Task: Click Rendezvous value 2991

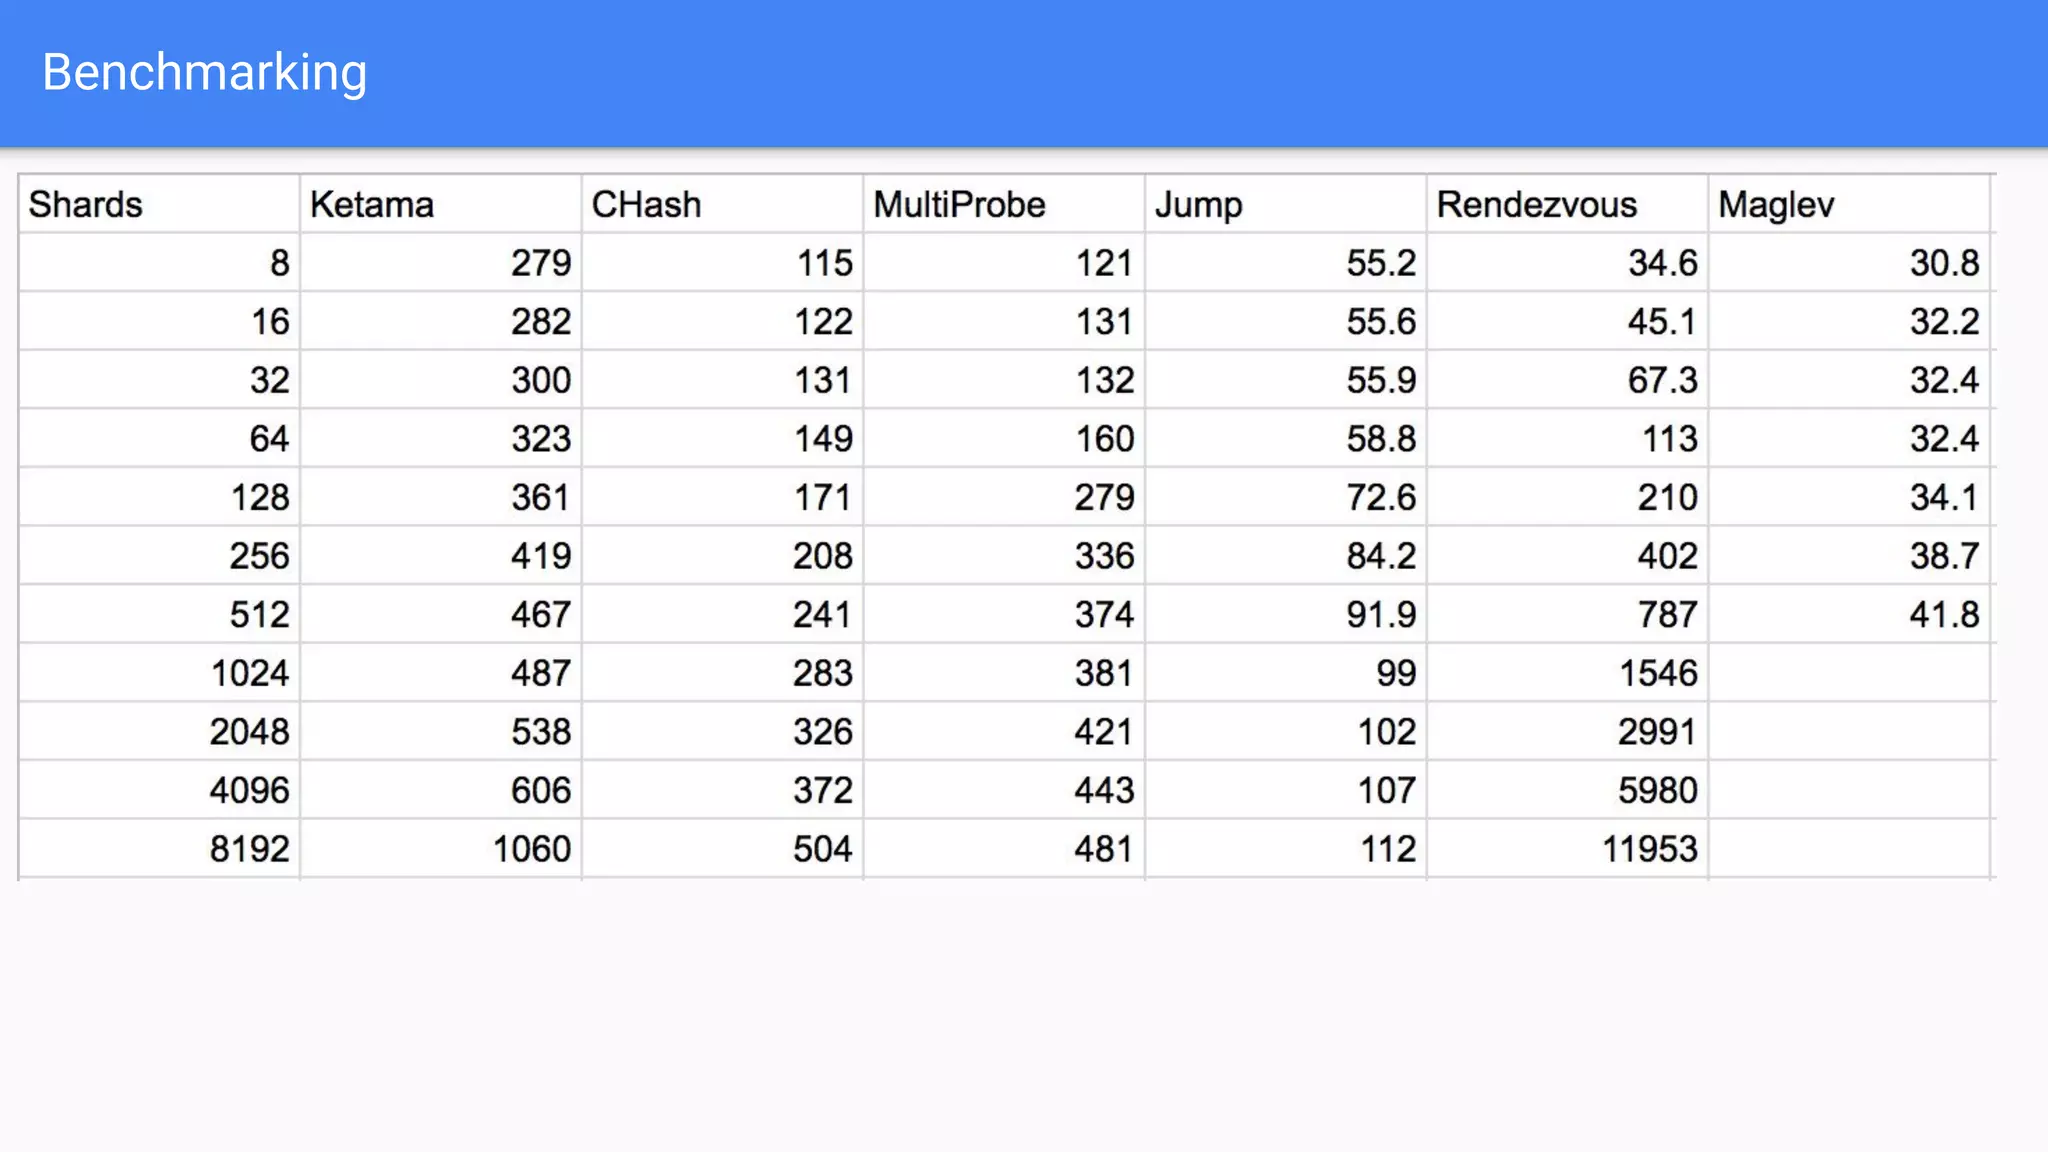Action: click(x=1568, y=731)
